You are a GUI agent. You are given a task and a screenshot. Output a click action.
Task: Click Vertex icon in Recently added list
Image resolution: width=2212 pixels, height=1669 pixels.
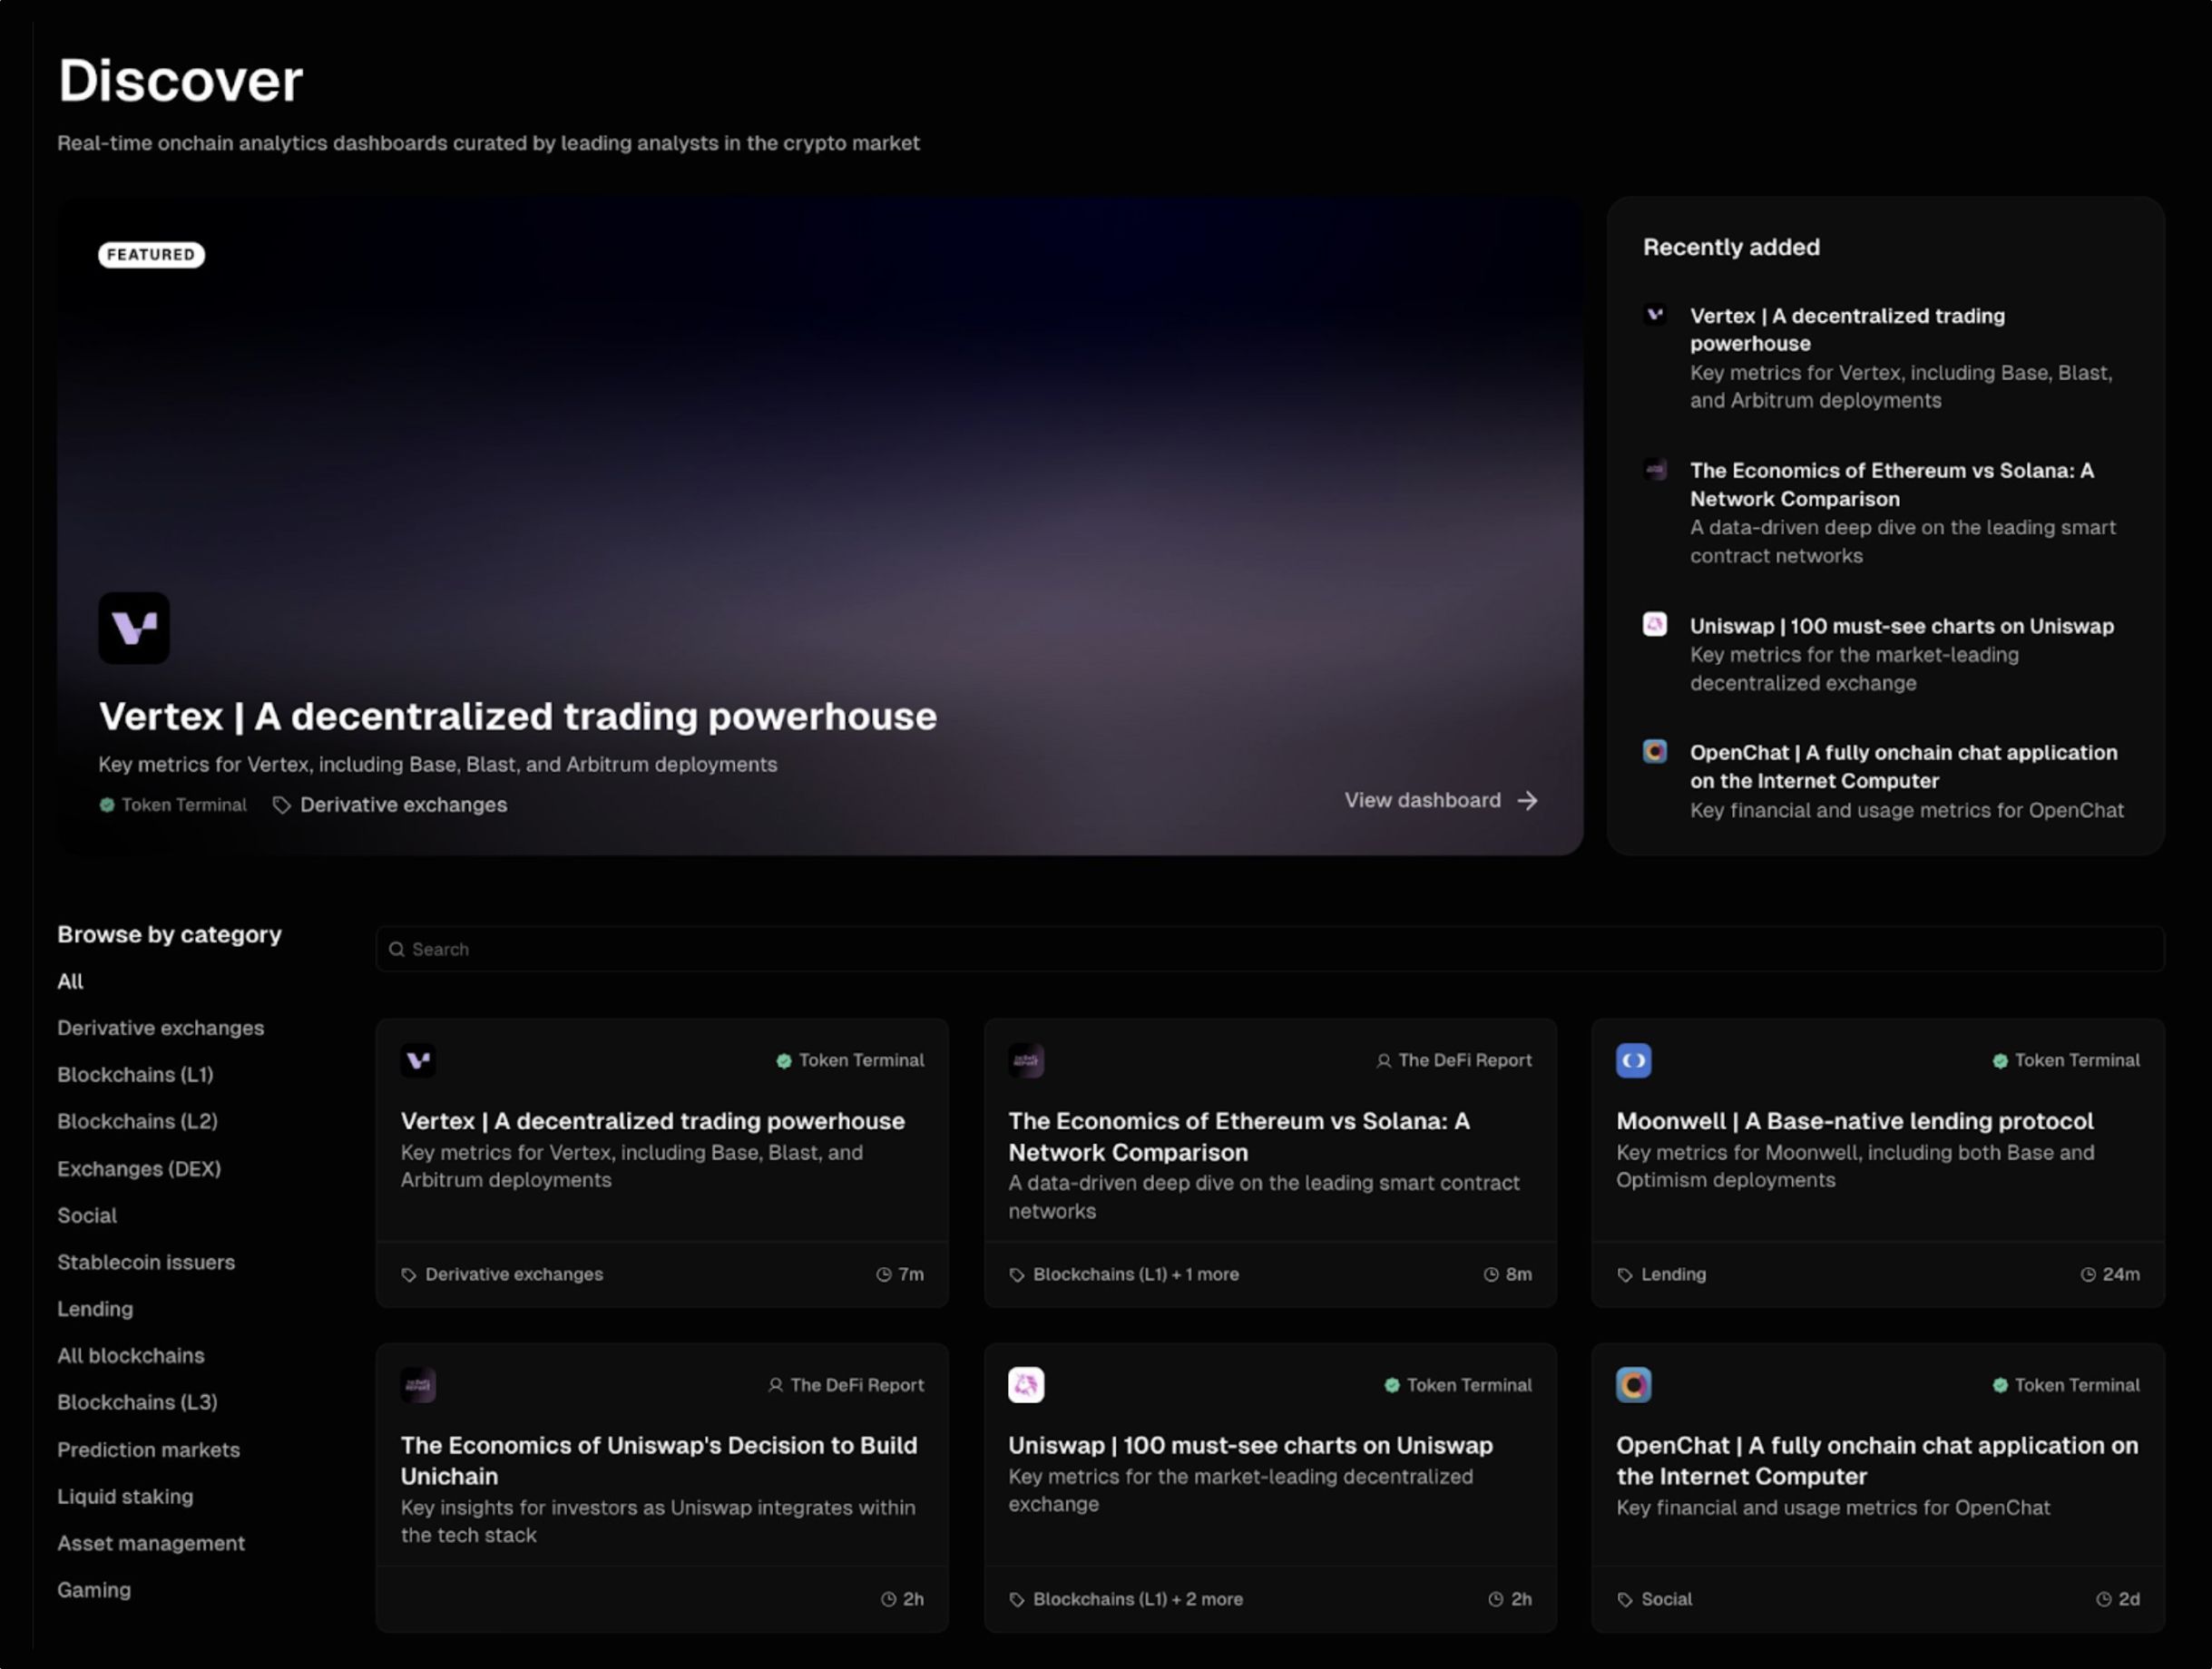pos(1655,315)
